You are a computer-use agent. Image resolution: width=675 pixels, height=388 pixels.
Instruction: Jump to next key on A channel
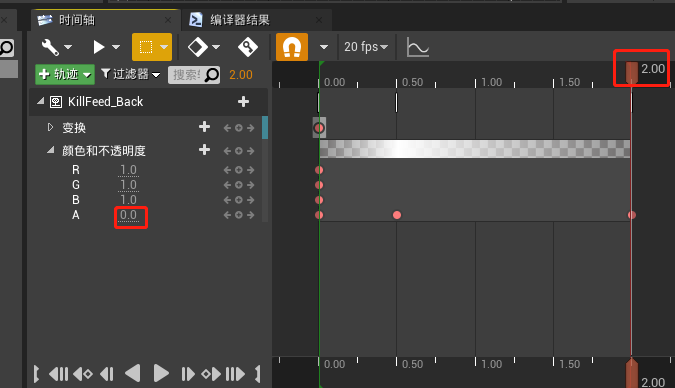(x=251, y=215)
